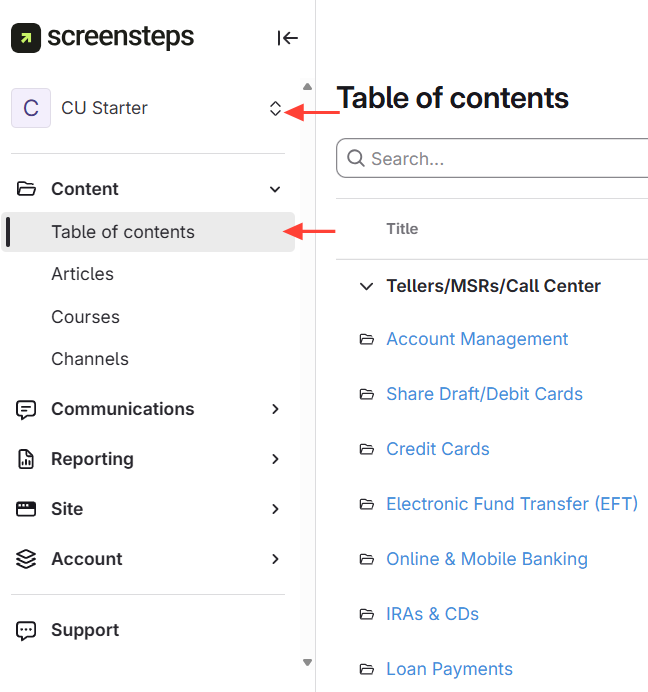Click the Site window icon

click(27, 509)
